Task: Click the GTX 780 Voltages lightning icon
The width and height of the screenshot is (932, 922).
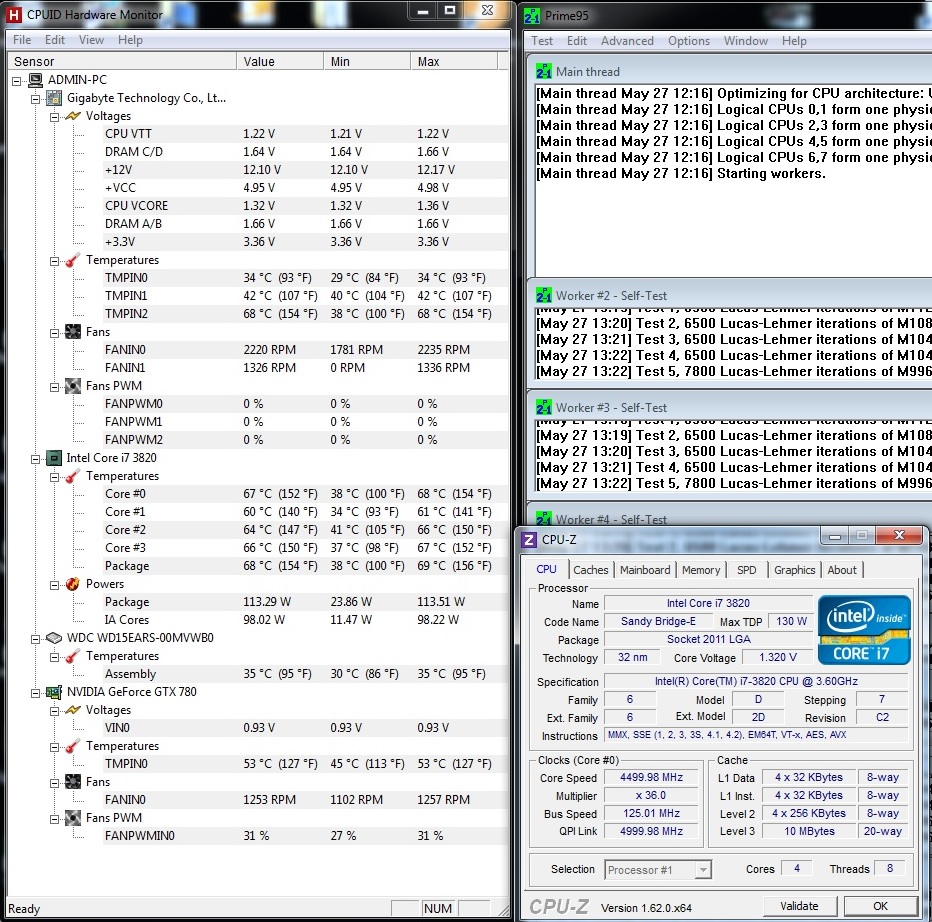Action: pyautogui.click(x=73, y=710)
